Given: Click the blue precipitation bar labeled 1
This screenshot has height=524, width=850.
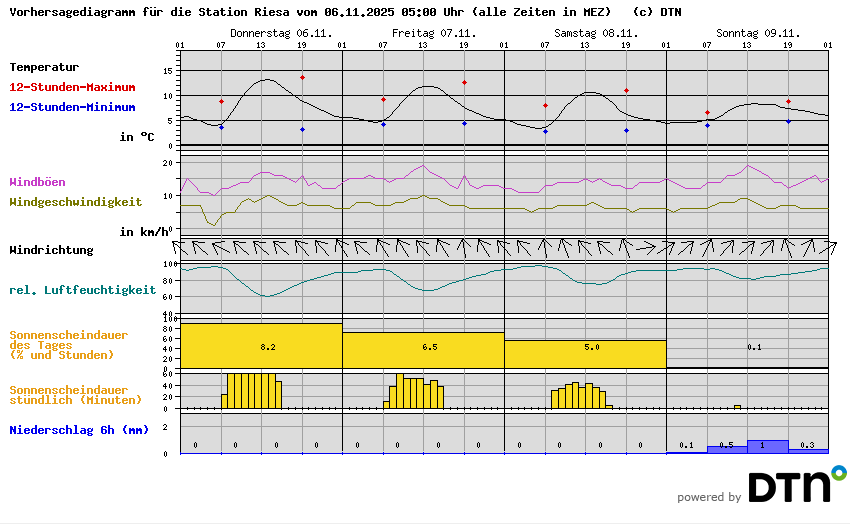Looking at the screenshot, I should tap(768, 446).
